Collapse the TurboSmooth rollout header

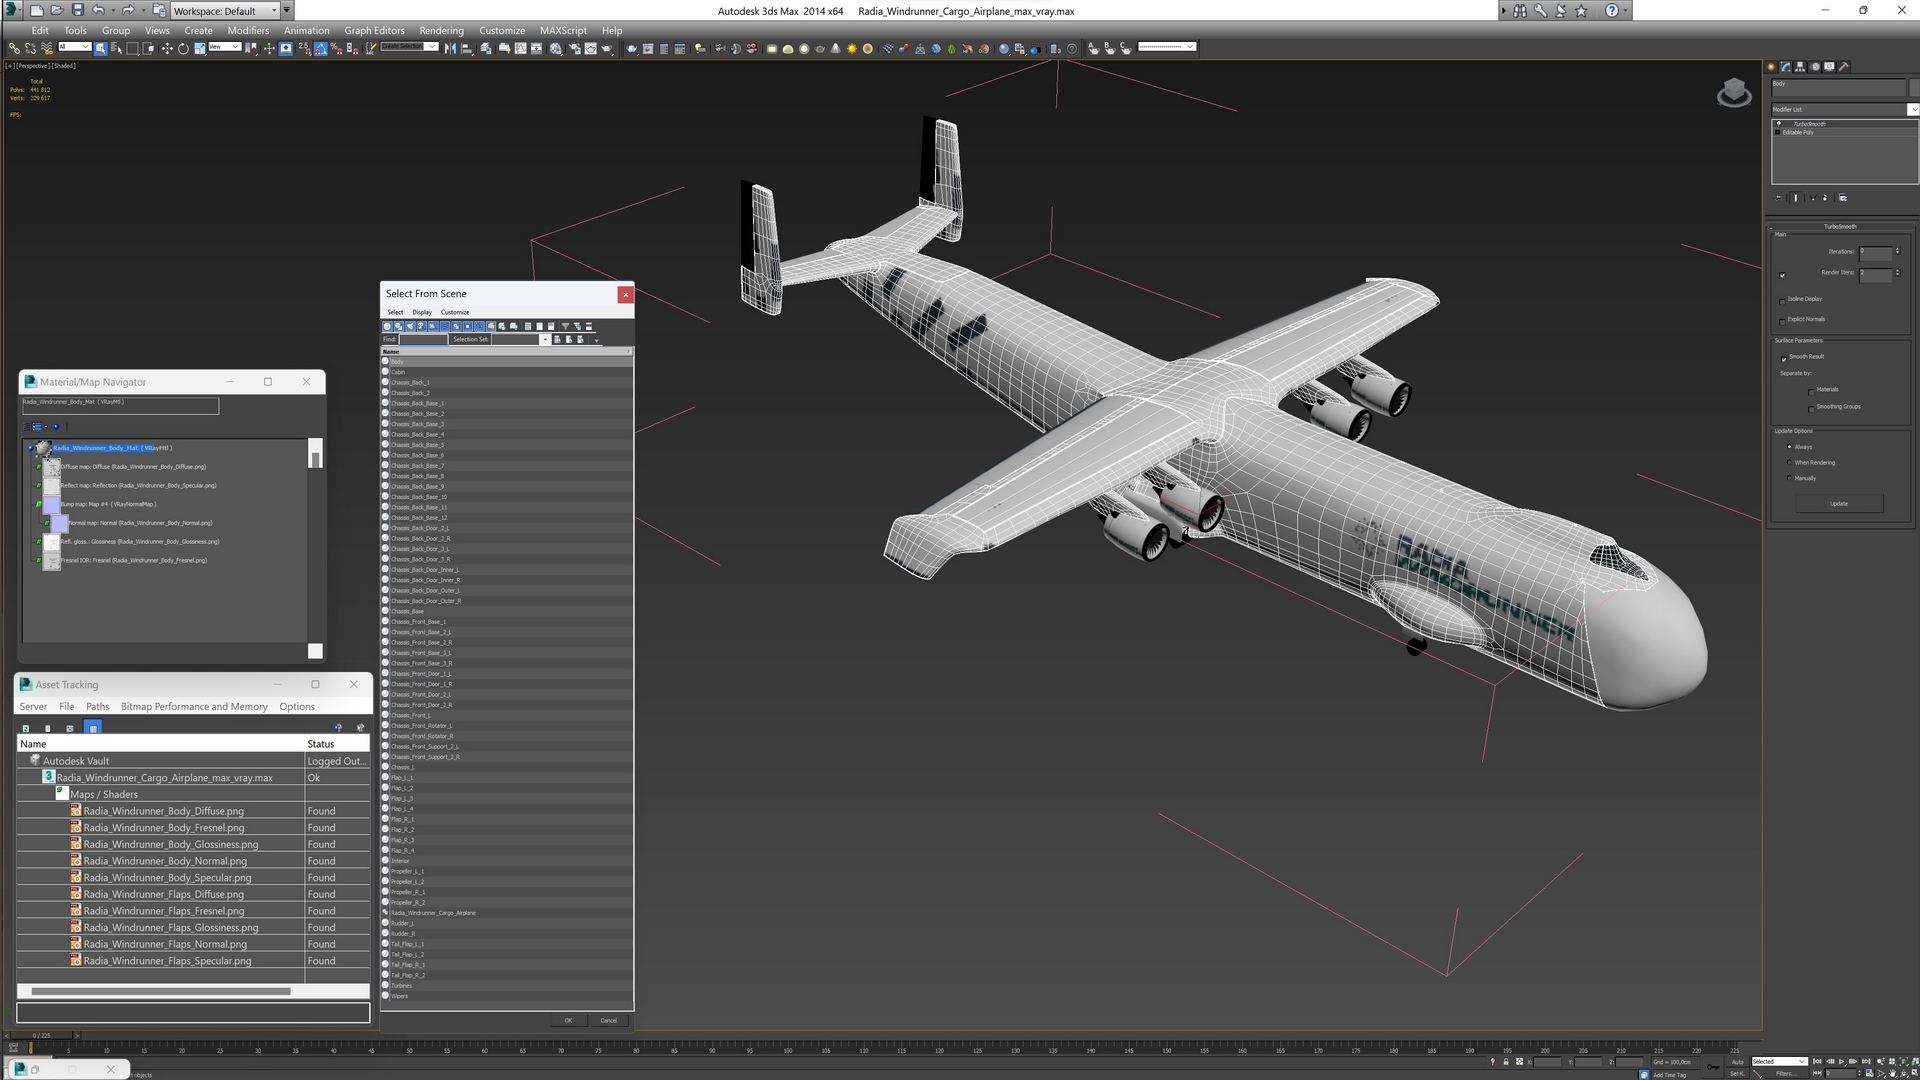coord(1840,226)
